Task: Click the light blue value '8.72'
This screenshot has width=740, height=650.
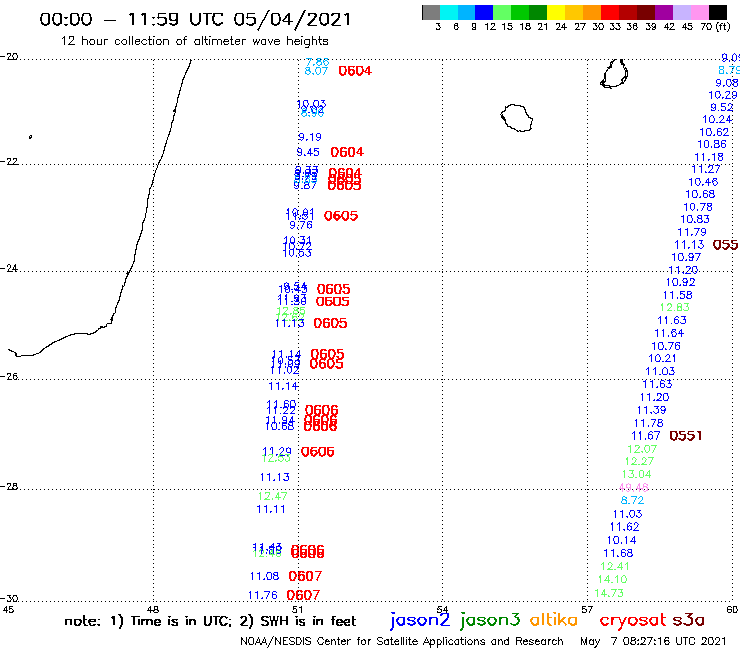Action: pyautogui.click(x=632, y=500)
